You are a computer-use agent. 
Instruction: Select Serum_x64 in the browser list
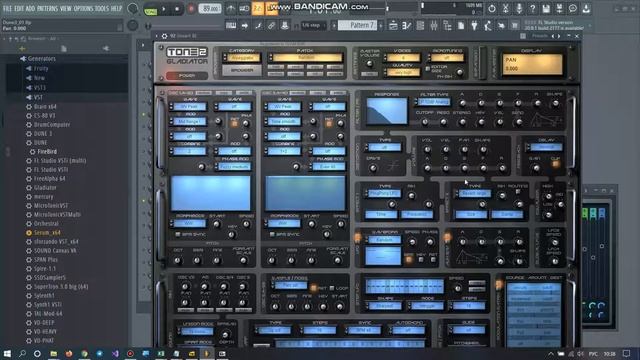[47, 233]
